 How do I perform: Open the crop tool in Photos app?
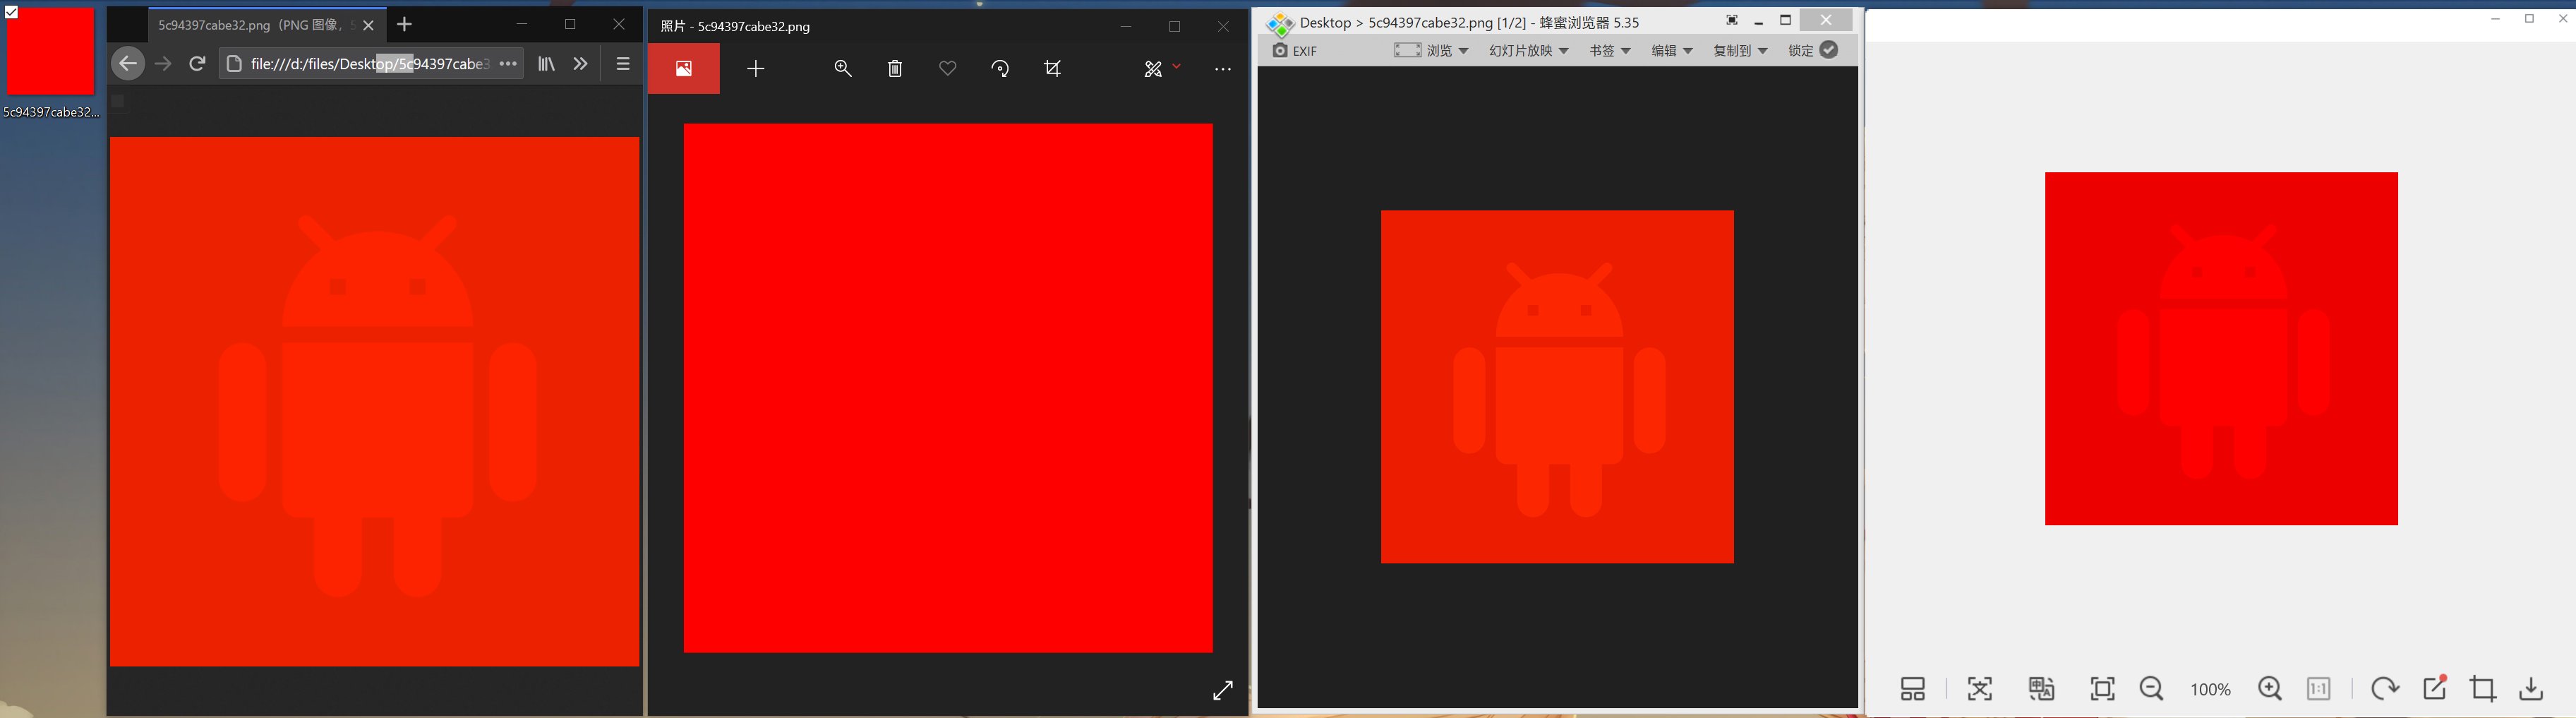pos(1052,68)
